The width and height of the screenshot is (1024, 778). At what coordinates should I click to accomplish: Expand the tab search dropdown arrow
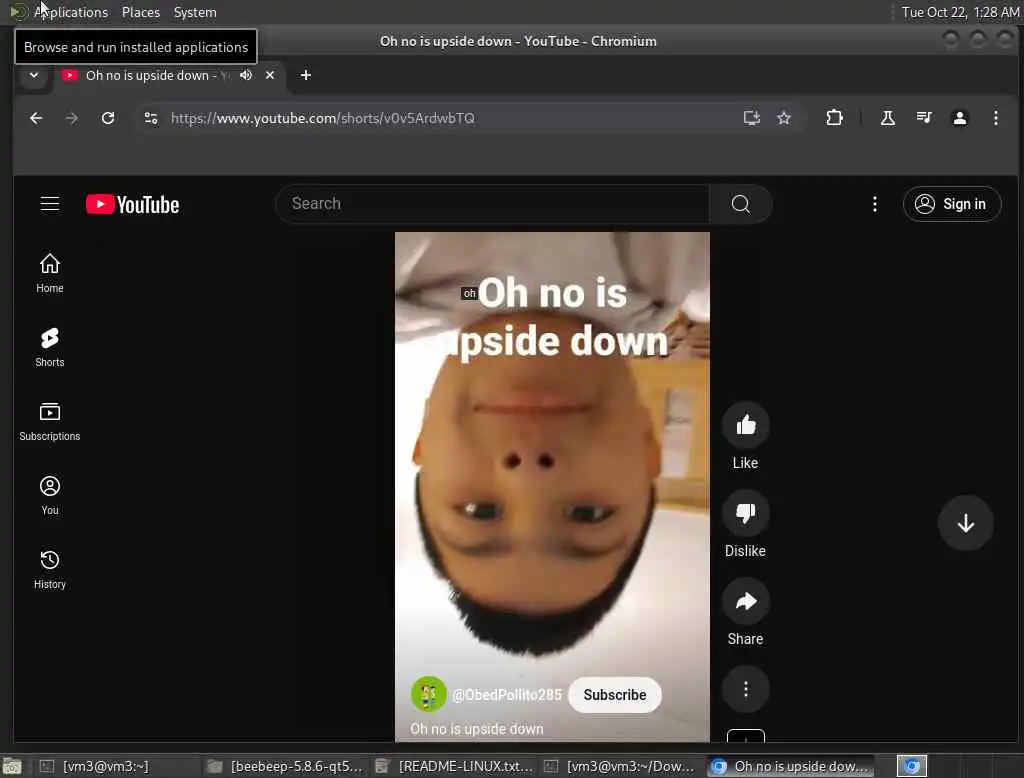34,75
